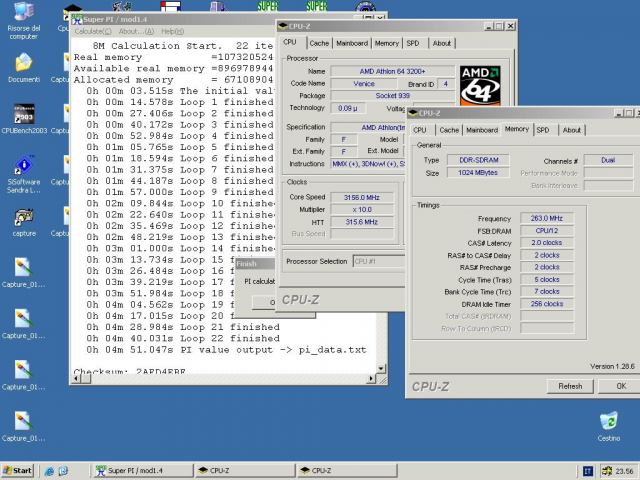640x480 pixels.
Task: Click the DRAM Idle Timer 256 clocks value
Action: [547, 304]
